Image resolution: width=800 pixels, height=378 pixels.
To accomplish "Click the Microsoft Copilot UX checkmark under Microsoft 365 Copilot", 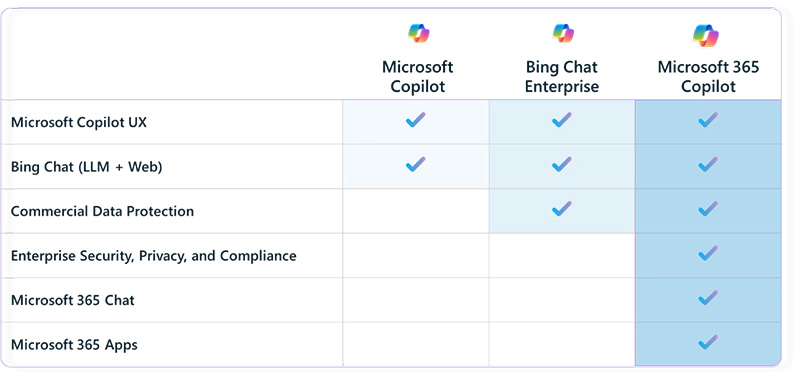I will point(708,120).
